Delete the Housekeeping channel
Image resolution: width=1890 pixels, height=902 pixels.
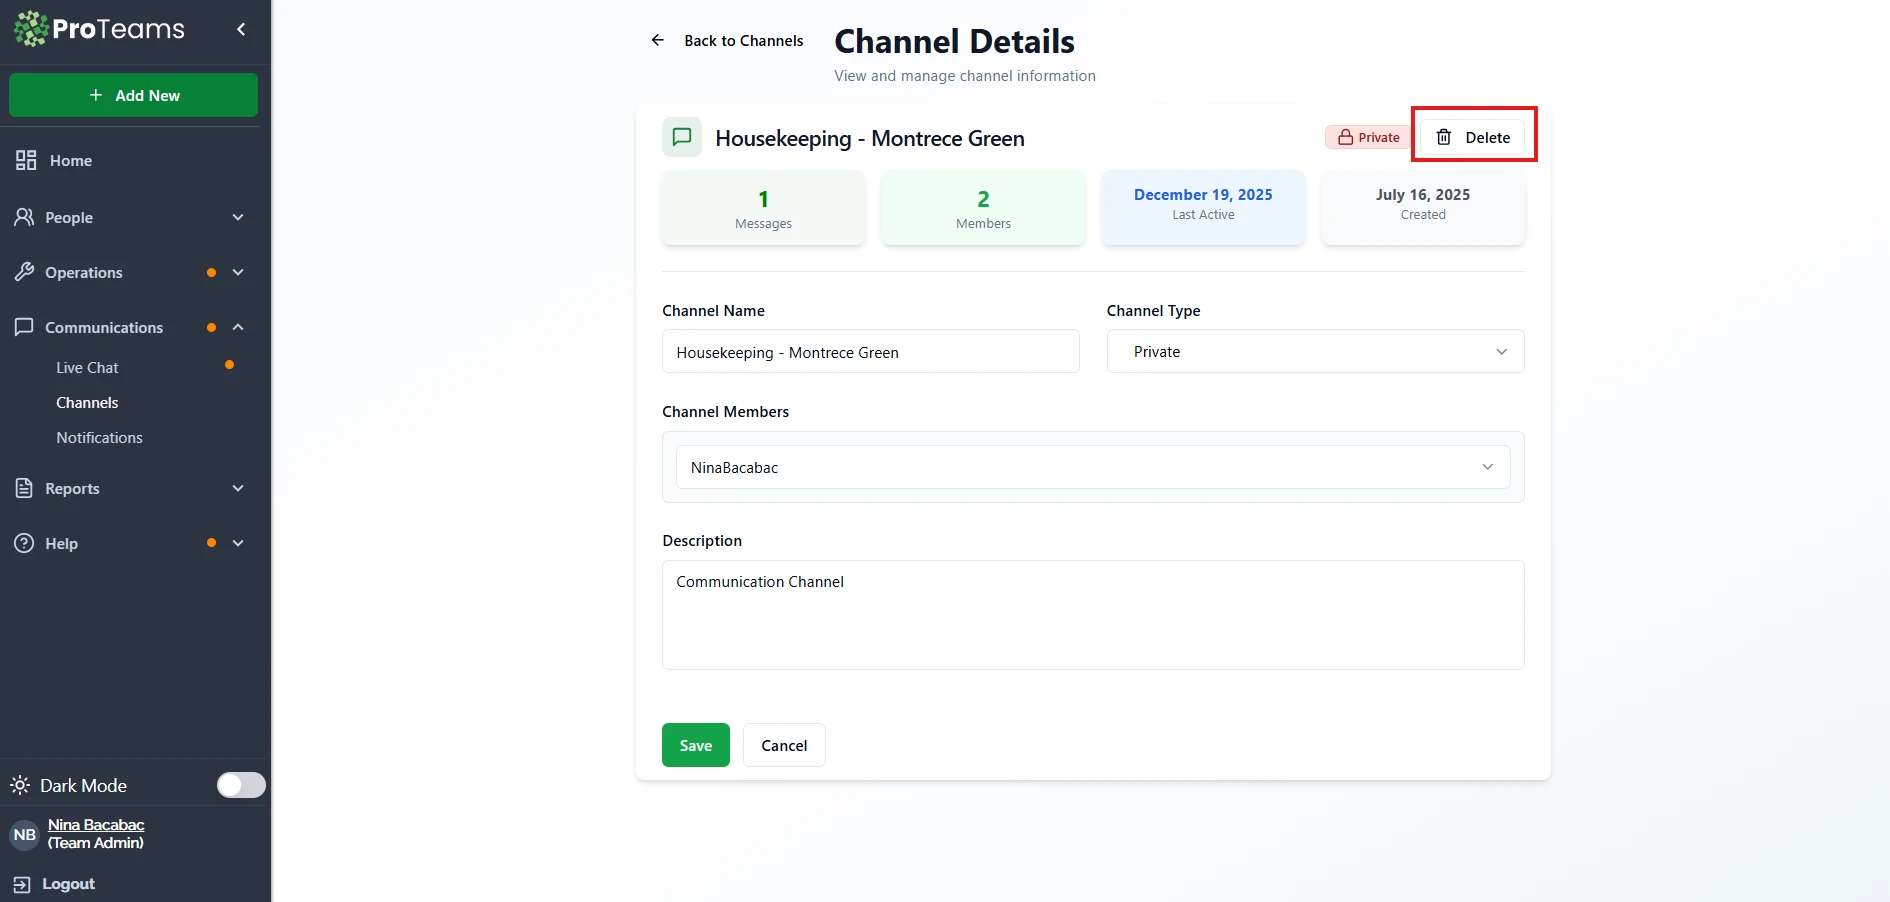[1473, 137]
